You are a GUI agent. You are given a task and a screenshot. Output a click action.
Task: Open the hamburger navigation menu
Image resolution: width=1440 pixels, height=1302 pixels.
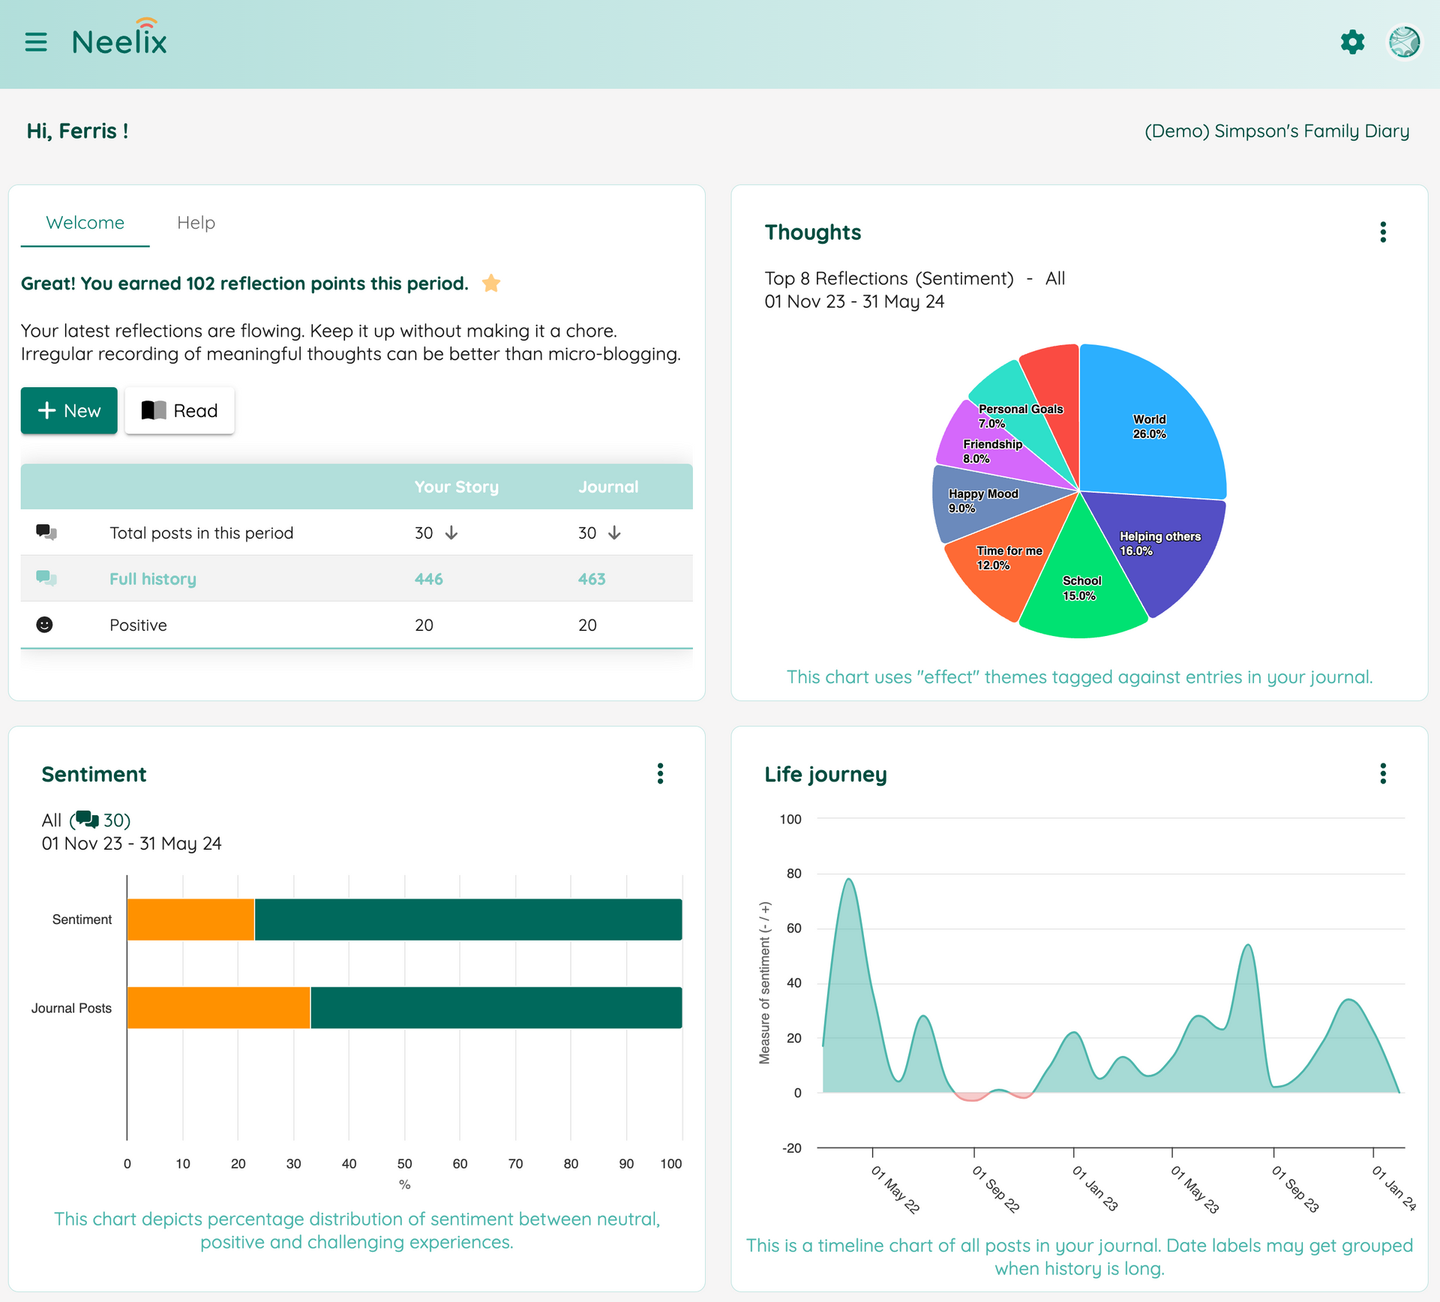point(36,42)
